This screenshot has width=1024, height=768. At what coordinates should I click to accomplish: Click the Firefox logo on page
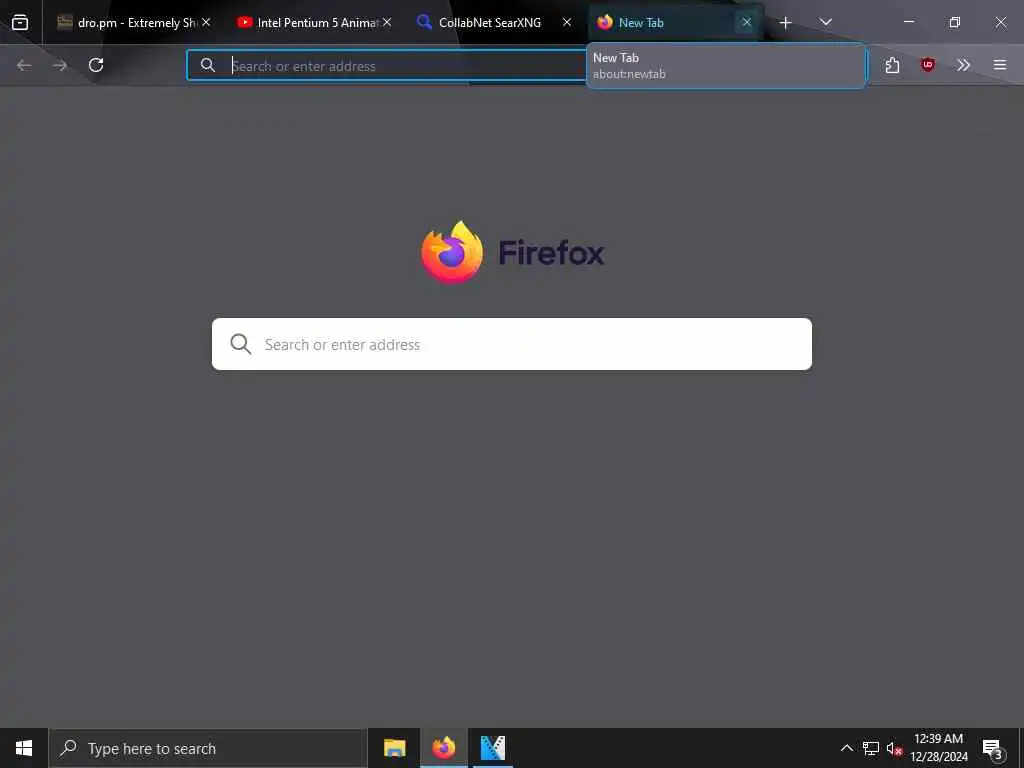pyautogui.click(x=452, y=252)
